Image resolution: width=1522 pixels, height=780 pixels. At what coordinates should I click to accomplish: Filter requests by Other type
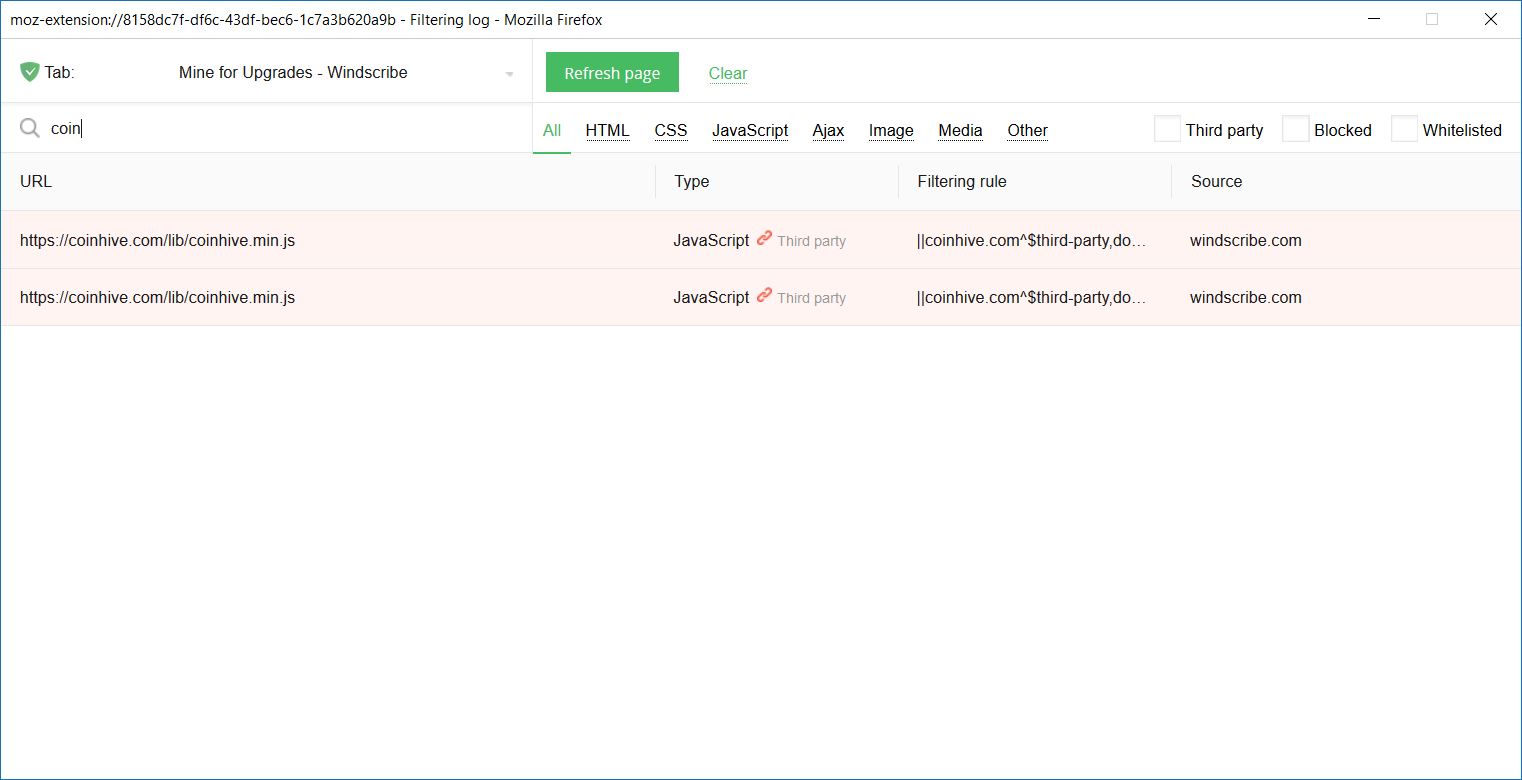(1027, 130)
